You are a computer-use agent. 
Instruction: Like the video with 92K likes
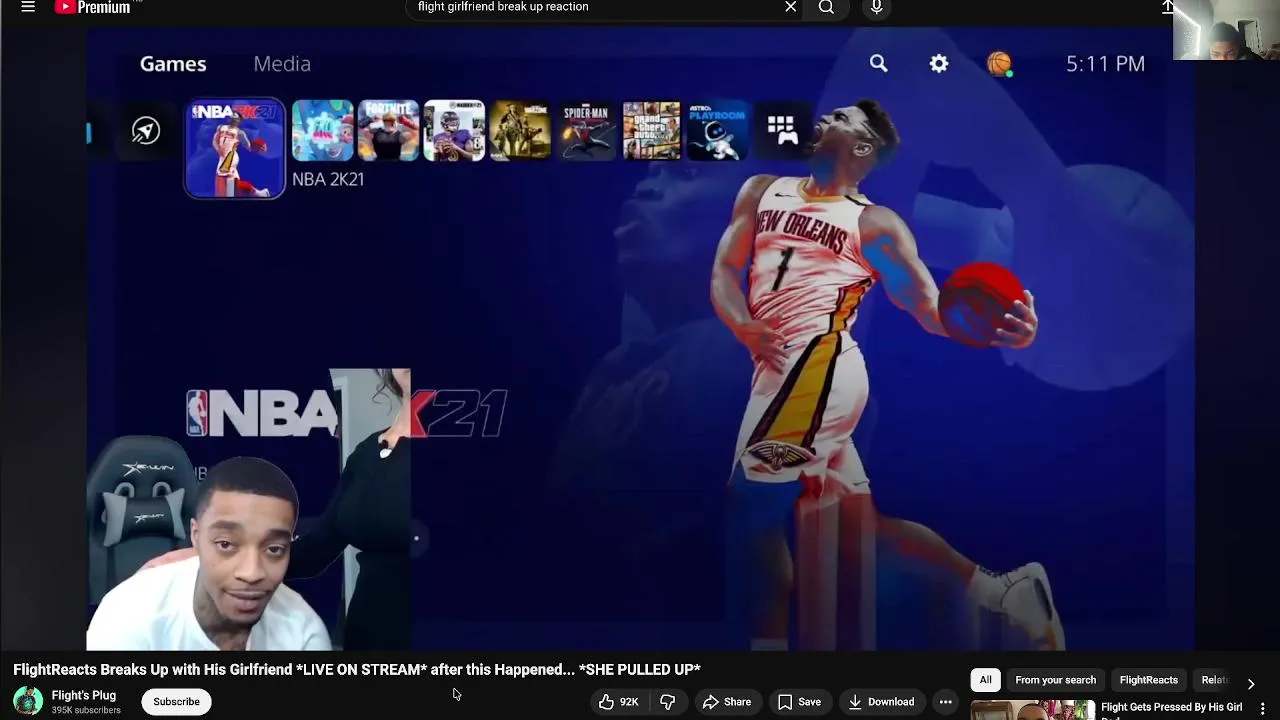coord(618,702)
